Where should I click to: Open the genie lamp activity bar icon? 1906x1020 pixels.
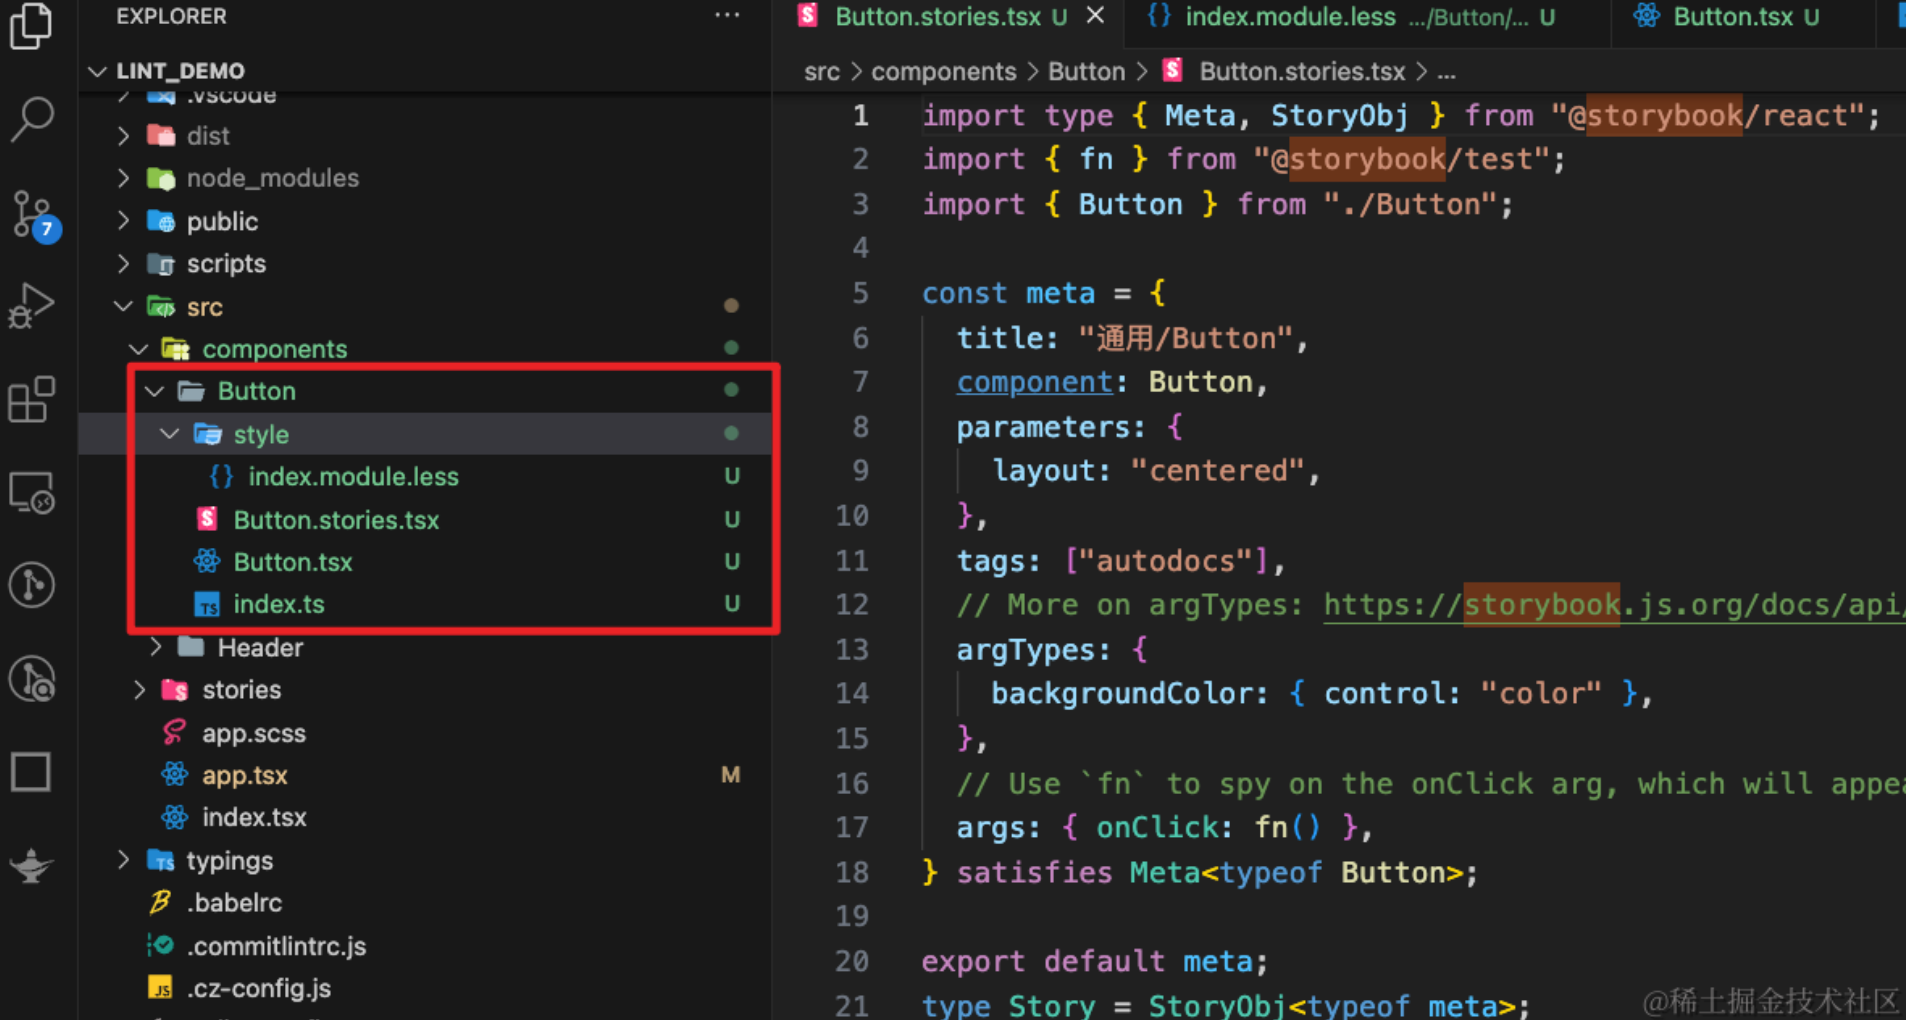click(x=32, y=865)
